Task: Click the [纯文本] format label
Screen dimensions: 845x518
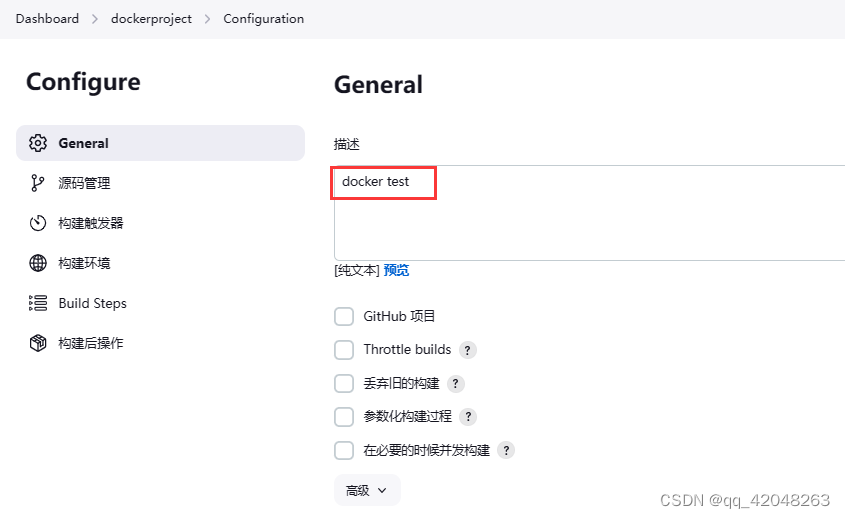Action: 357,270
